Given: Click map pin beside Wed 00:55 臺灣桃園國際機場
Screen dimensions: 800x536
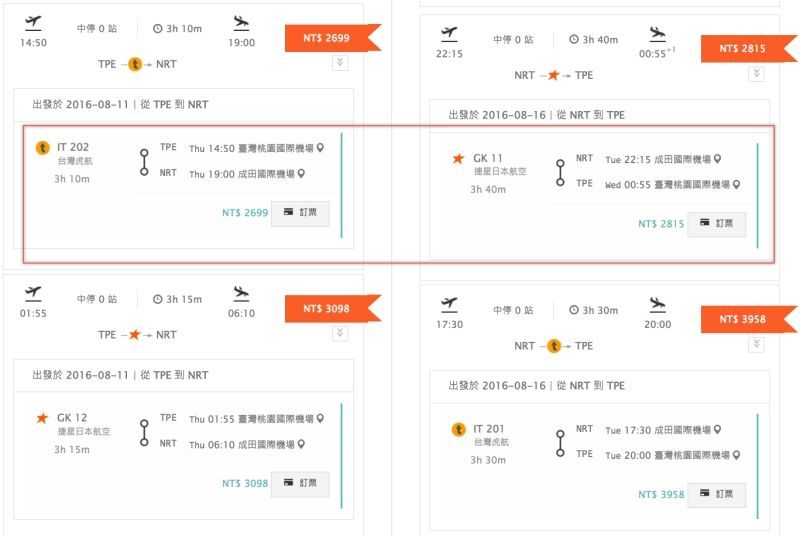Looking at the screenshot, I should tap(737, 184).
